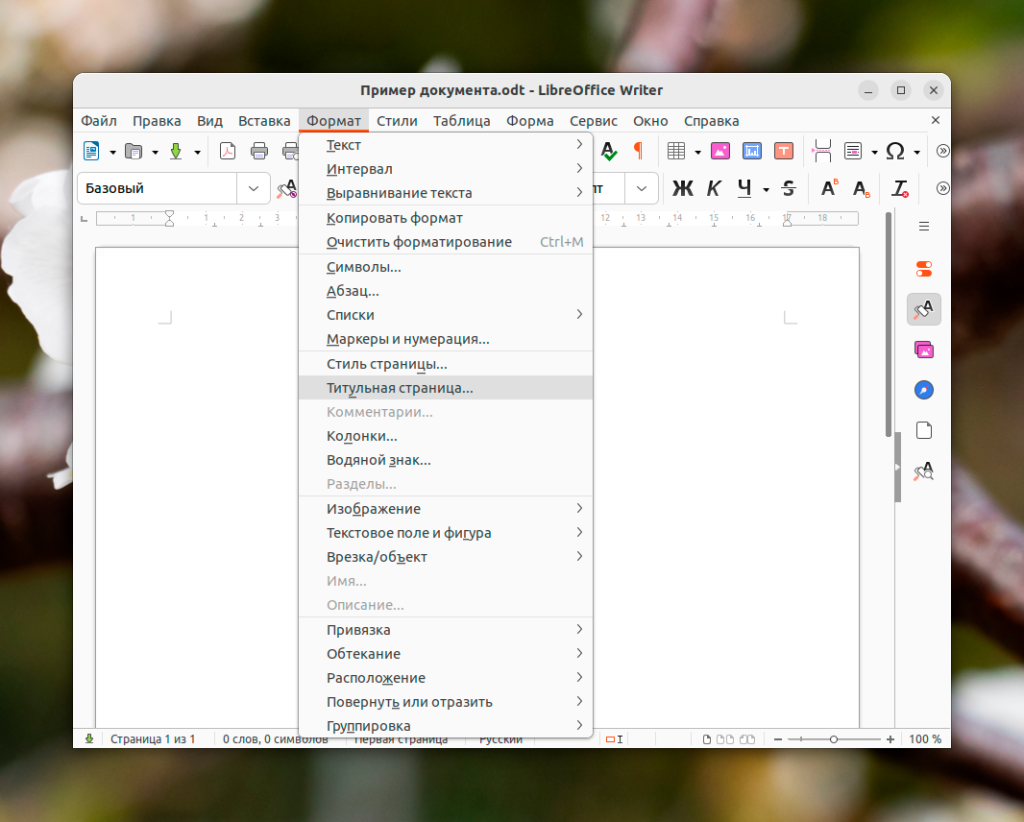Open the Properties deck in the sidebar
Image resolution: width=1024 pixels, height=822 pixels.
pyautogui.click(x=924, y=268)
